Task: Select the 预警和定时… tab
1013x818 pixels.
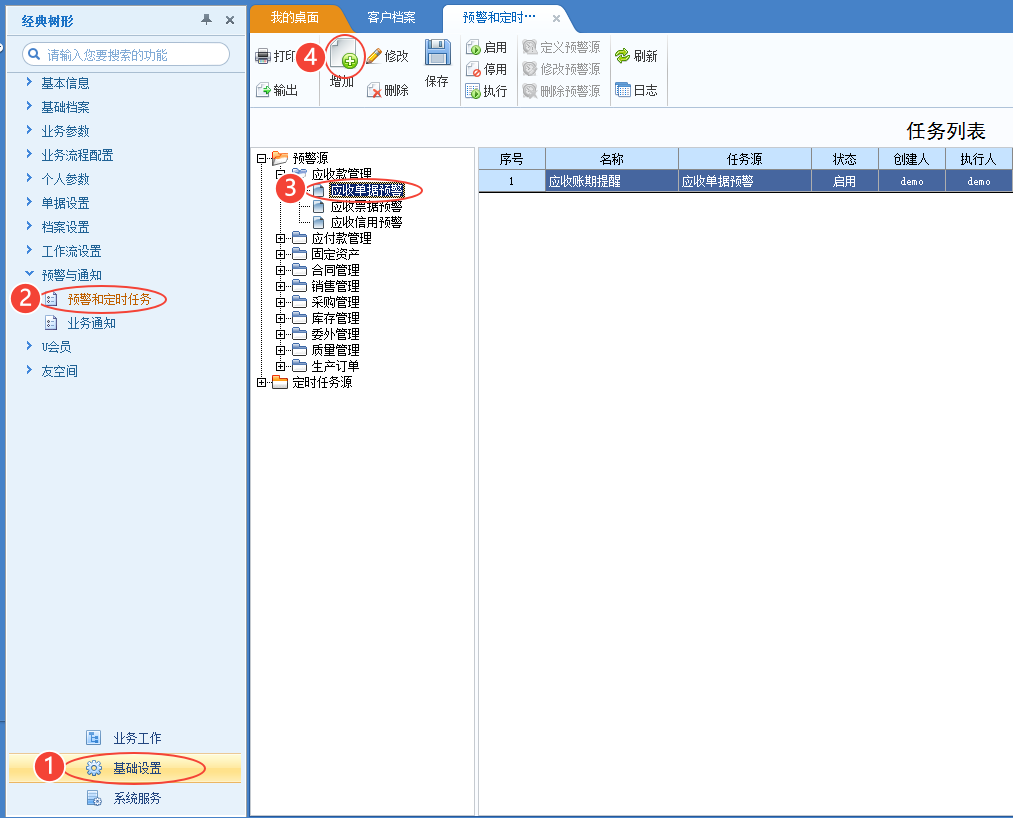Action: click(x=499, y=17)
